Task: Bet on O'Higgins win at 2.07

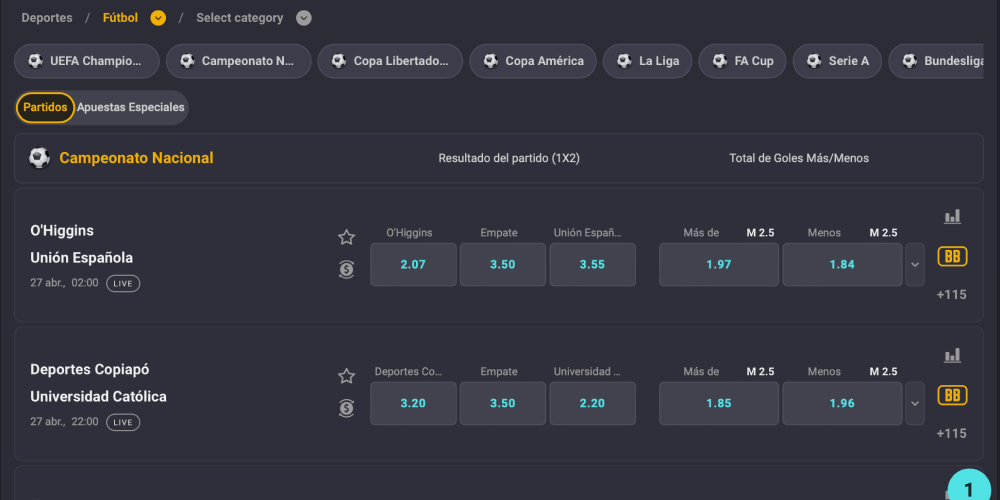Action: click(413, 265)
